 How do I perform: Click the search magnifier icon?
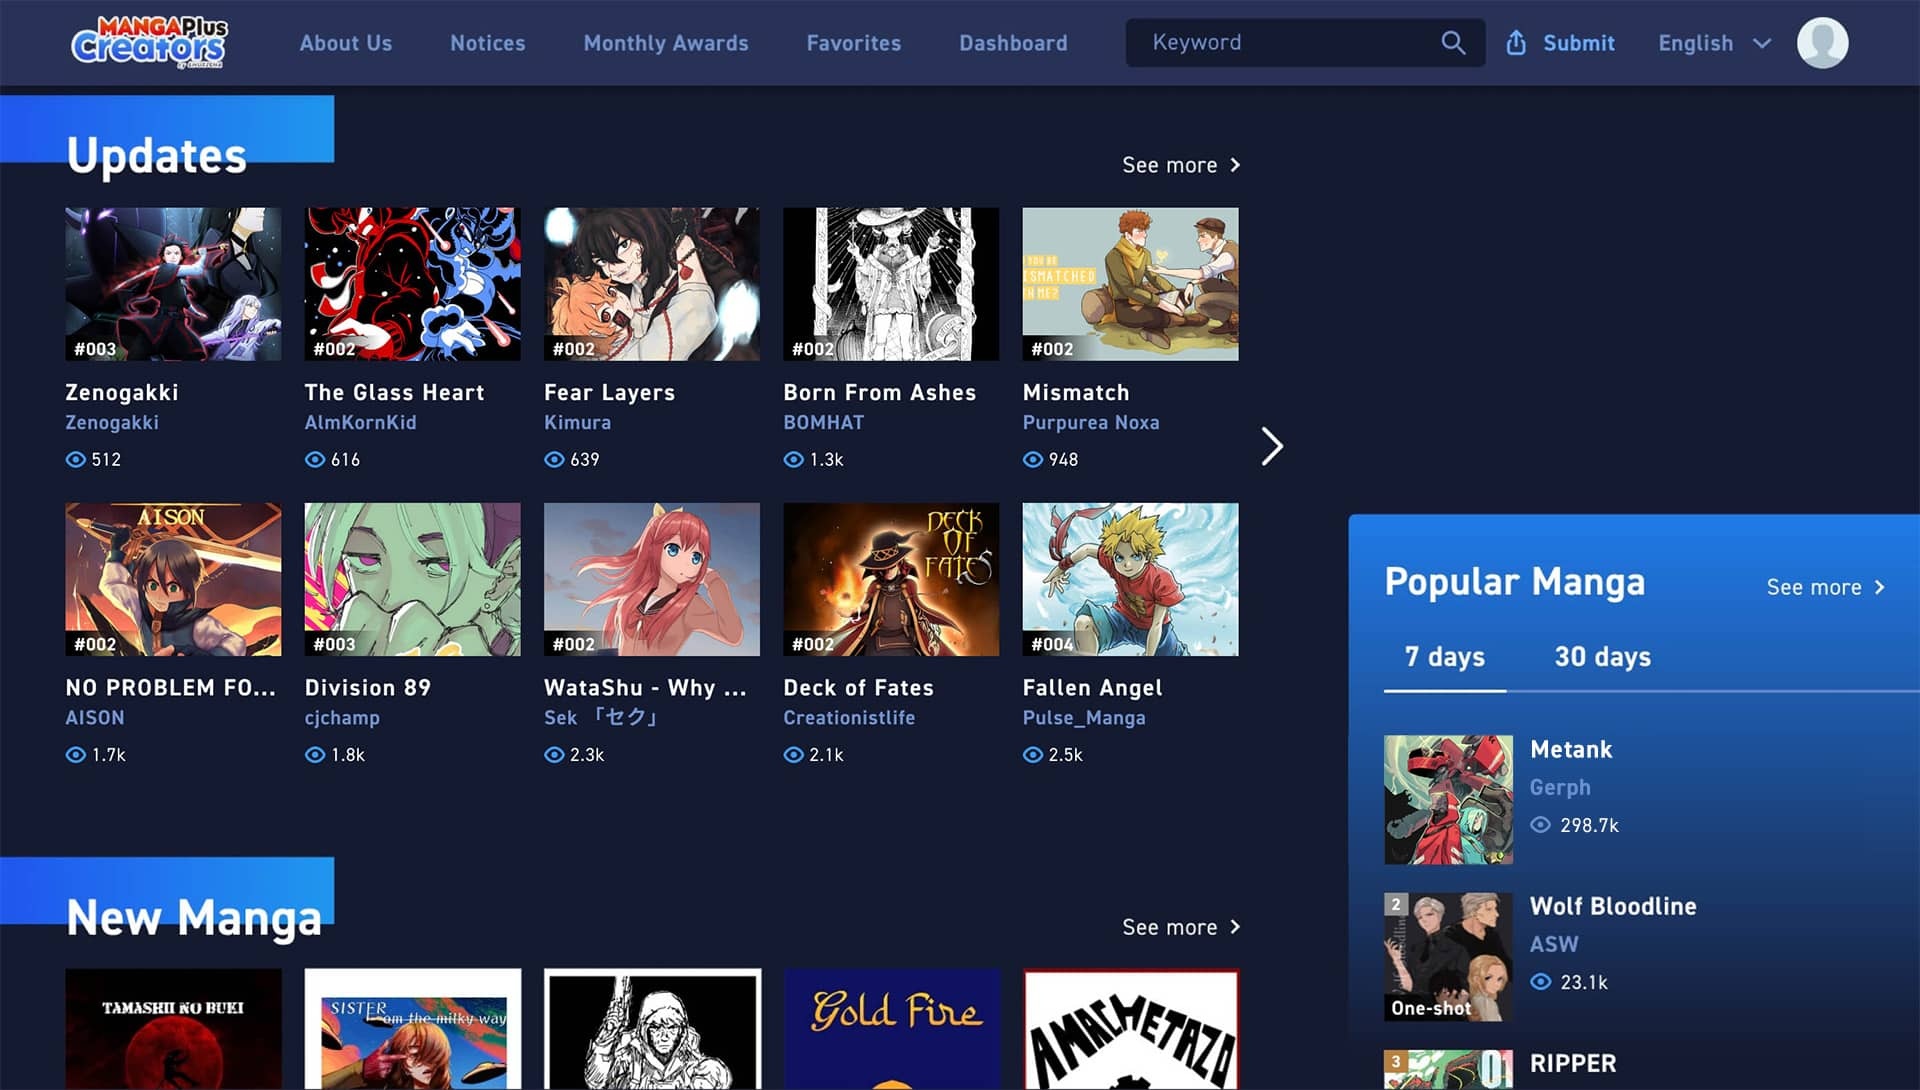click(1453, 42)
